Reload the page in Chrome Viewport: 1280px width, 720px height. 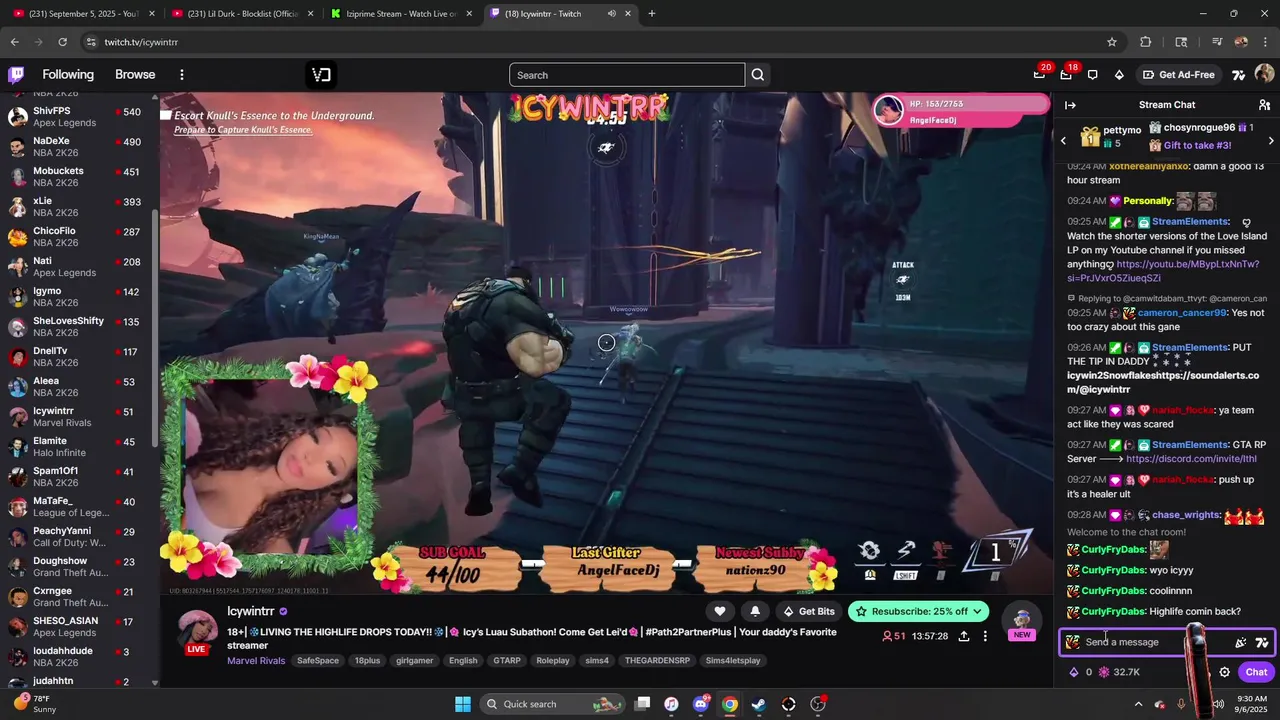coord(62,42)
